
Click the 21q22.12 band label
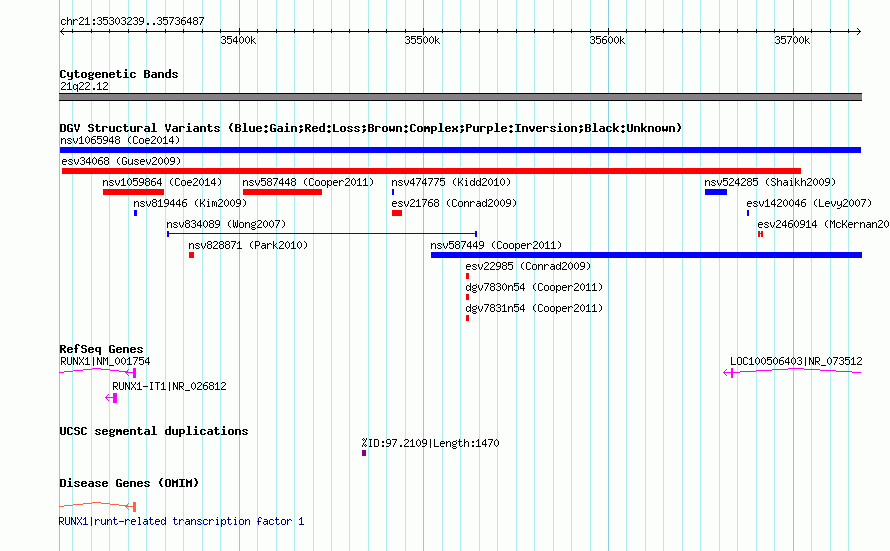[84, 86]
